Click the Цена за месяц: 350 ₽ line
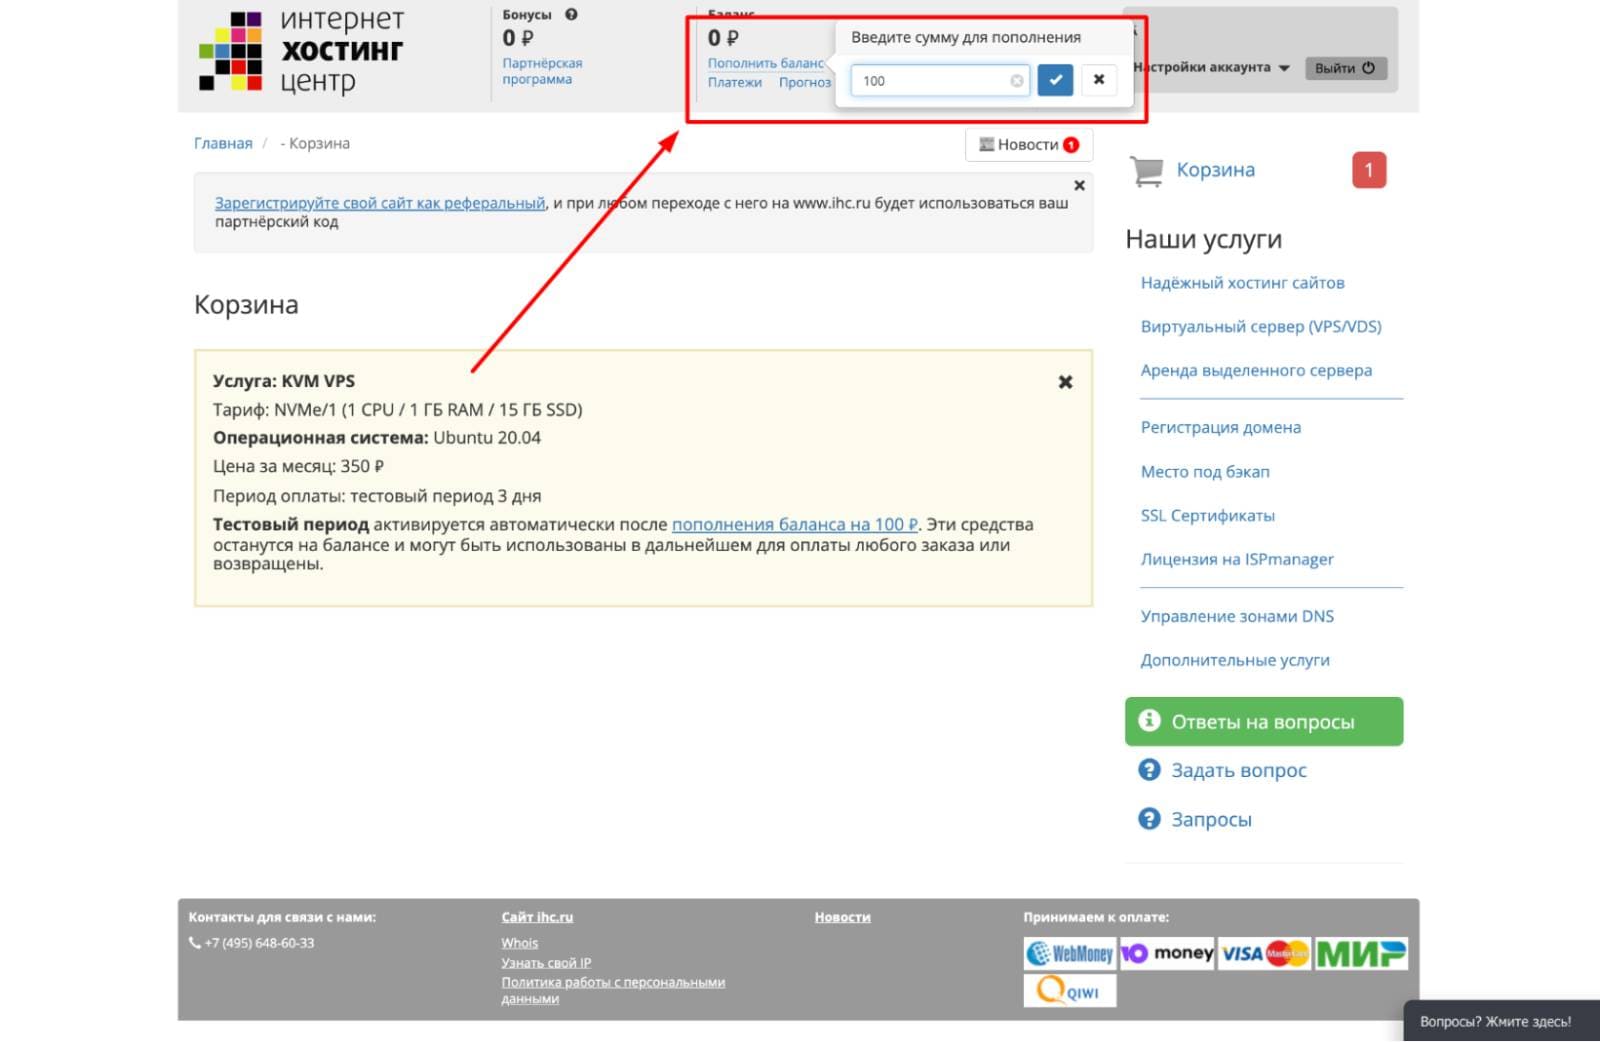Viewport: 1600px width, 1042px height. tap(298, 466)
